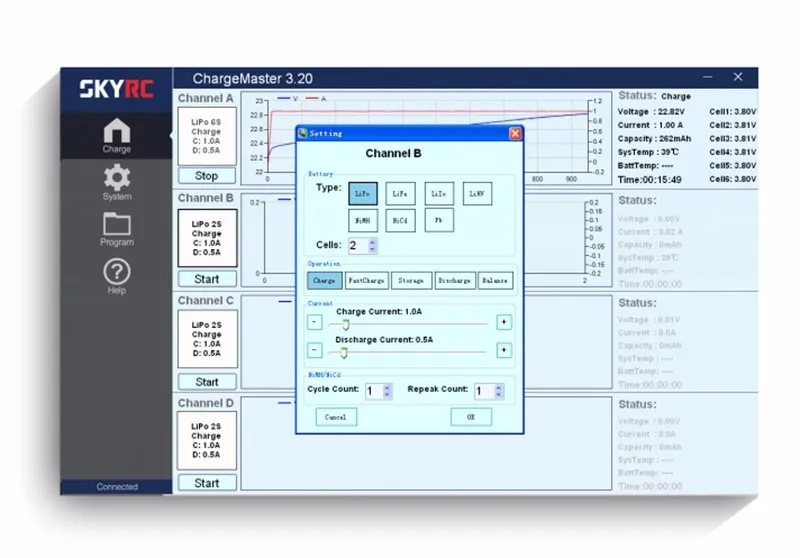This screenshot has width=800, height=558.
Task: Select LiIo battery type
Action: (x=439, y=193)
